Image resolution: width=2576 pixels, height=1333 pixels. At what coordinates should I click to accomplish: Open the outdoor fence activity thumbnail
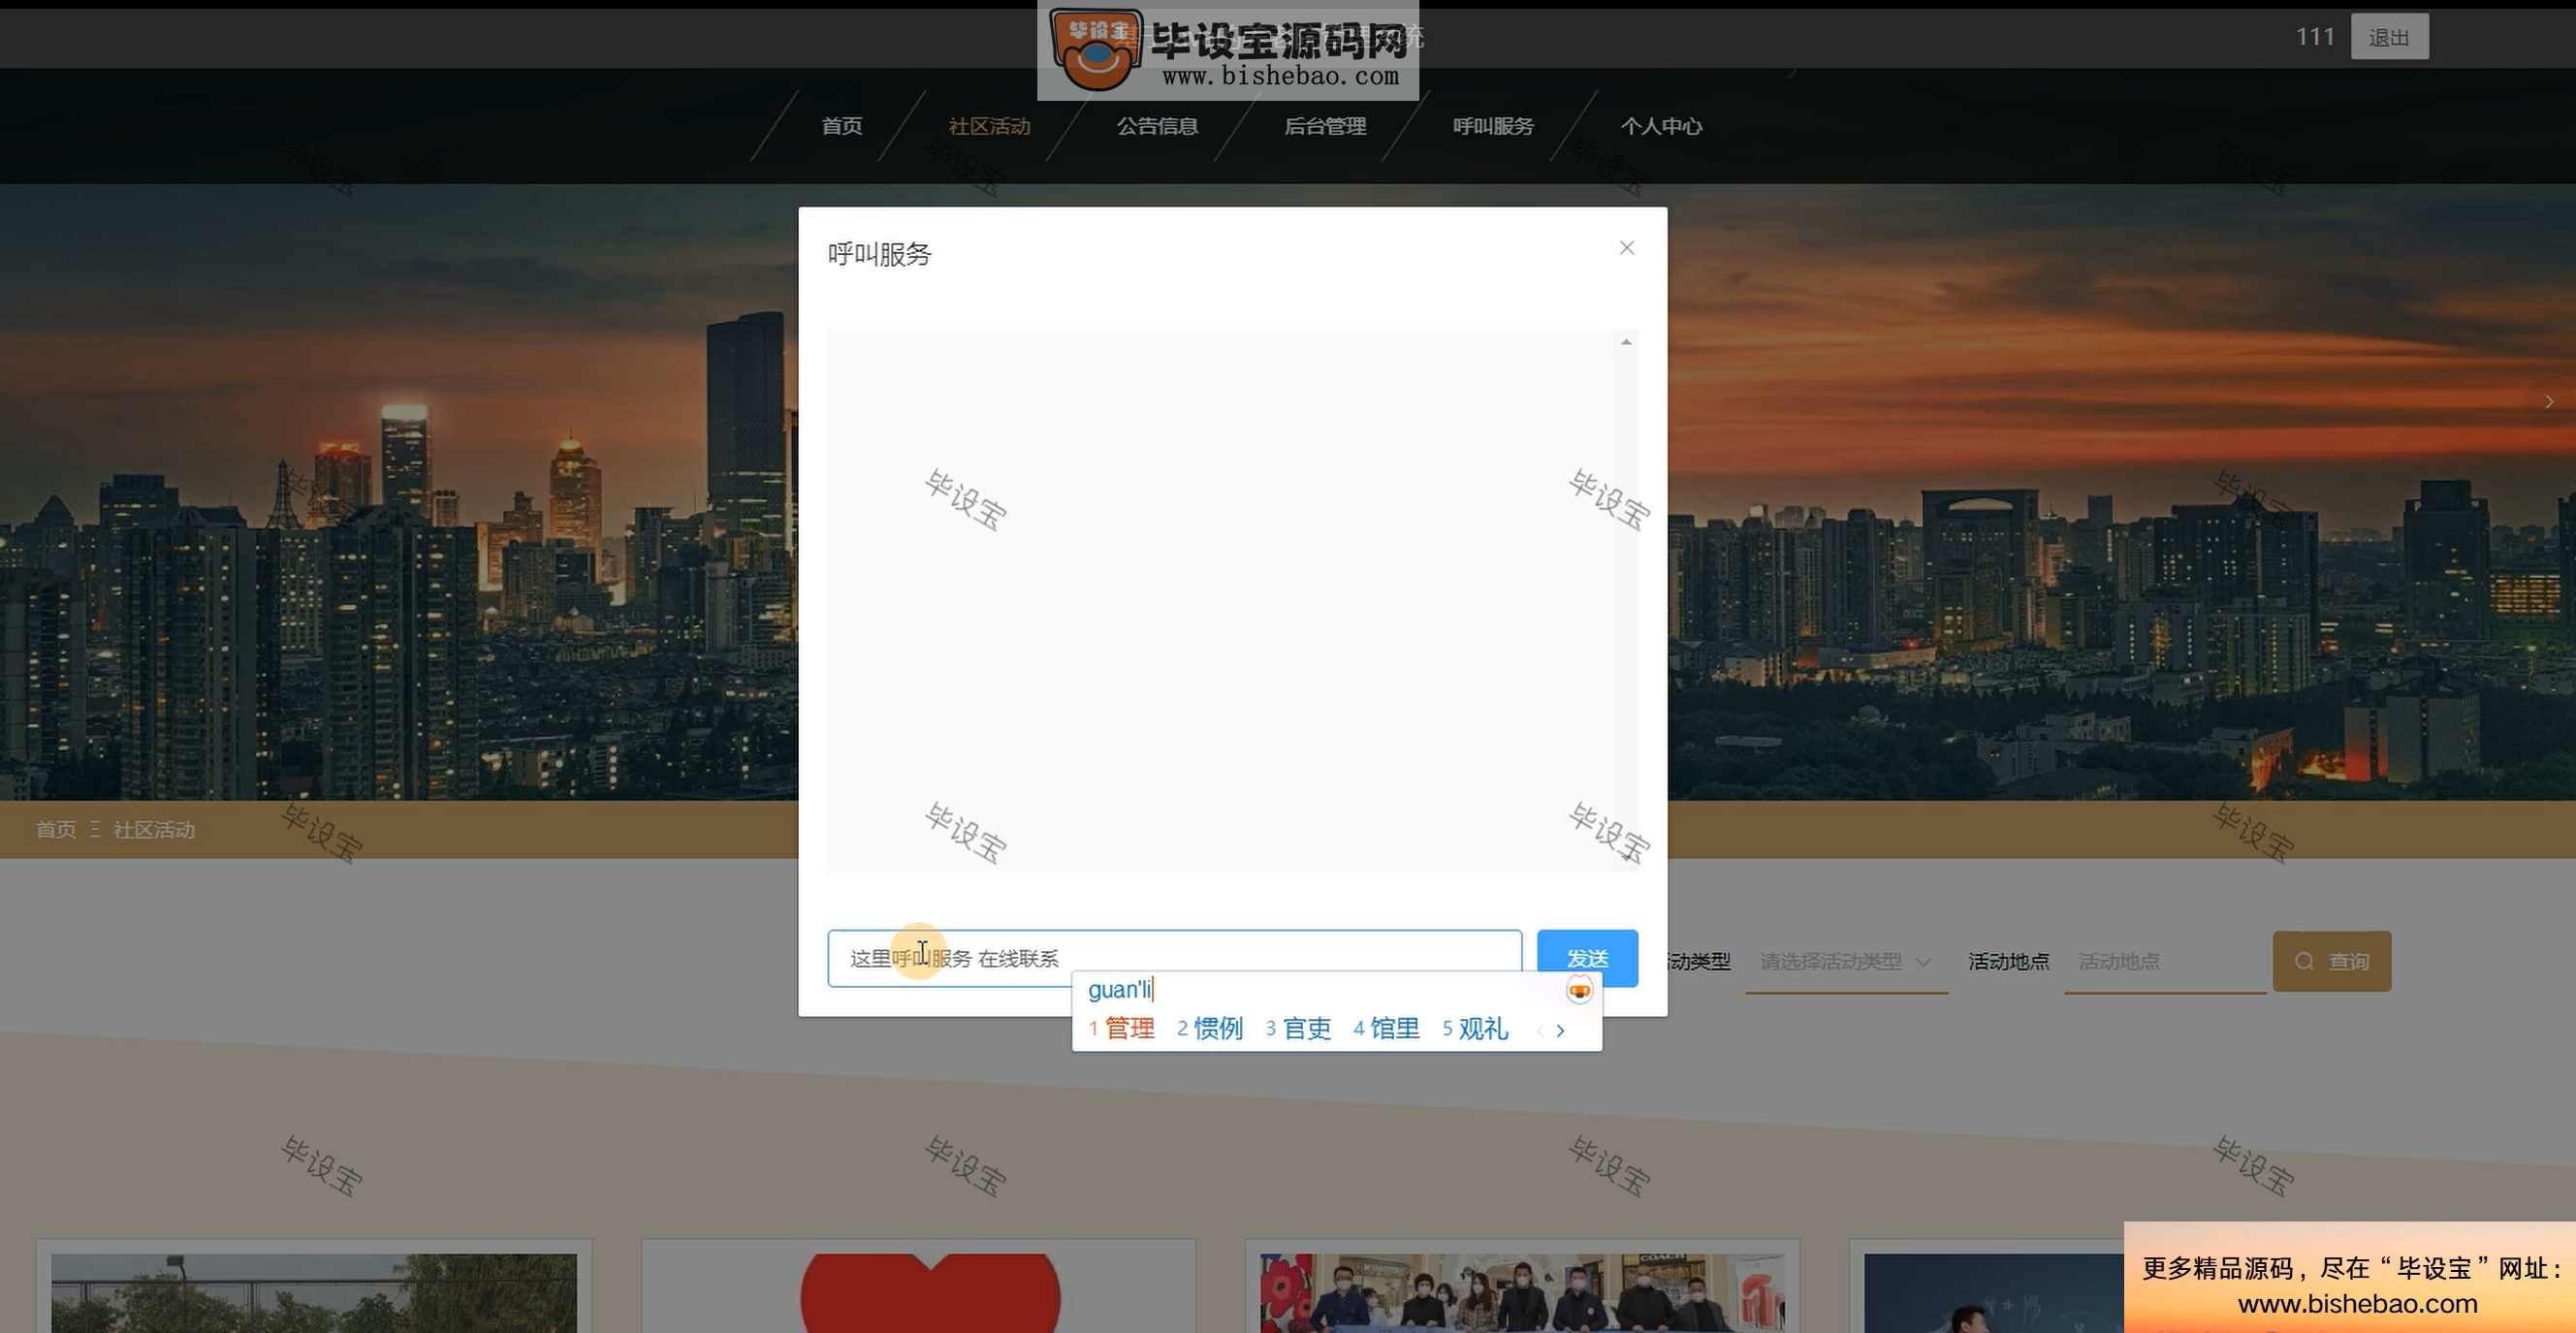click(x=314, y=1293)
